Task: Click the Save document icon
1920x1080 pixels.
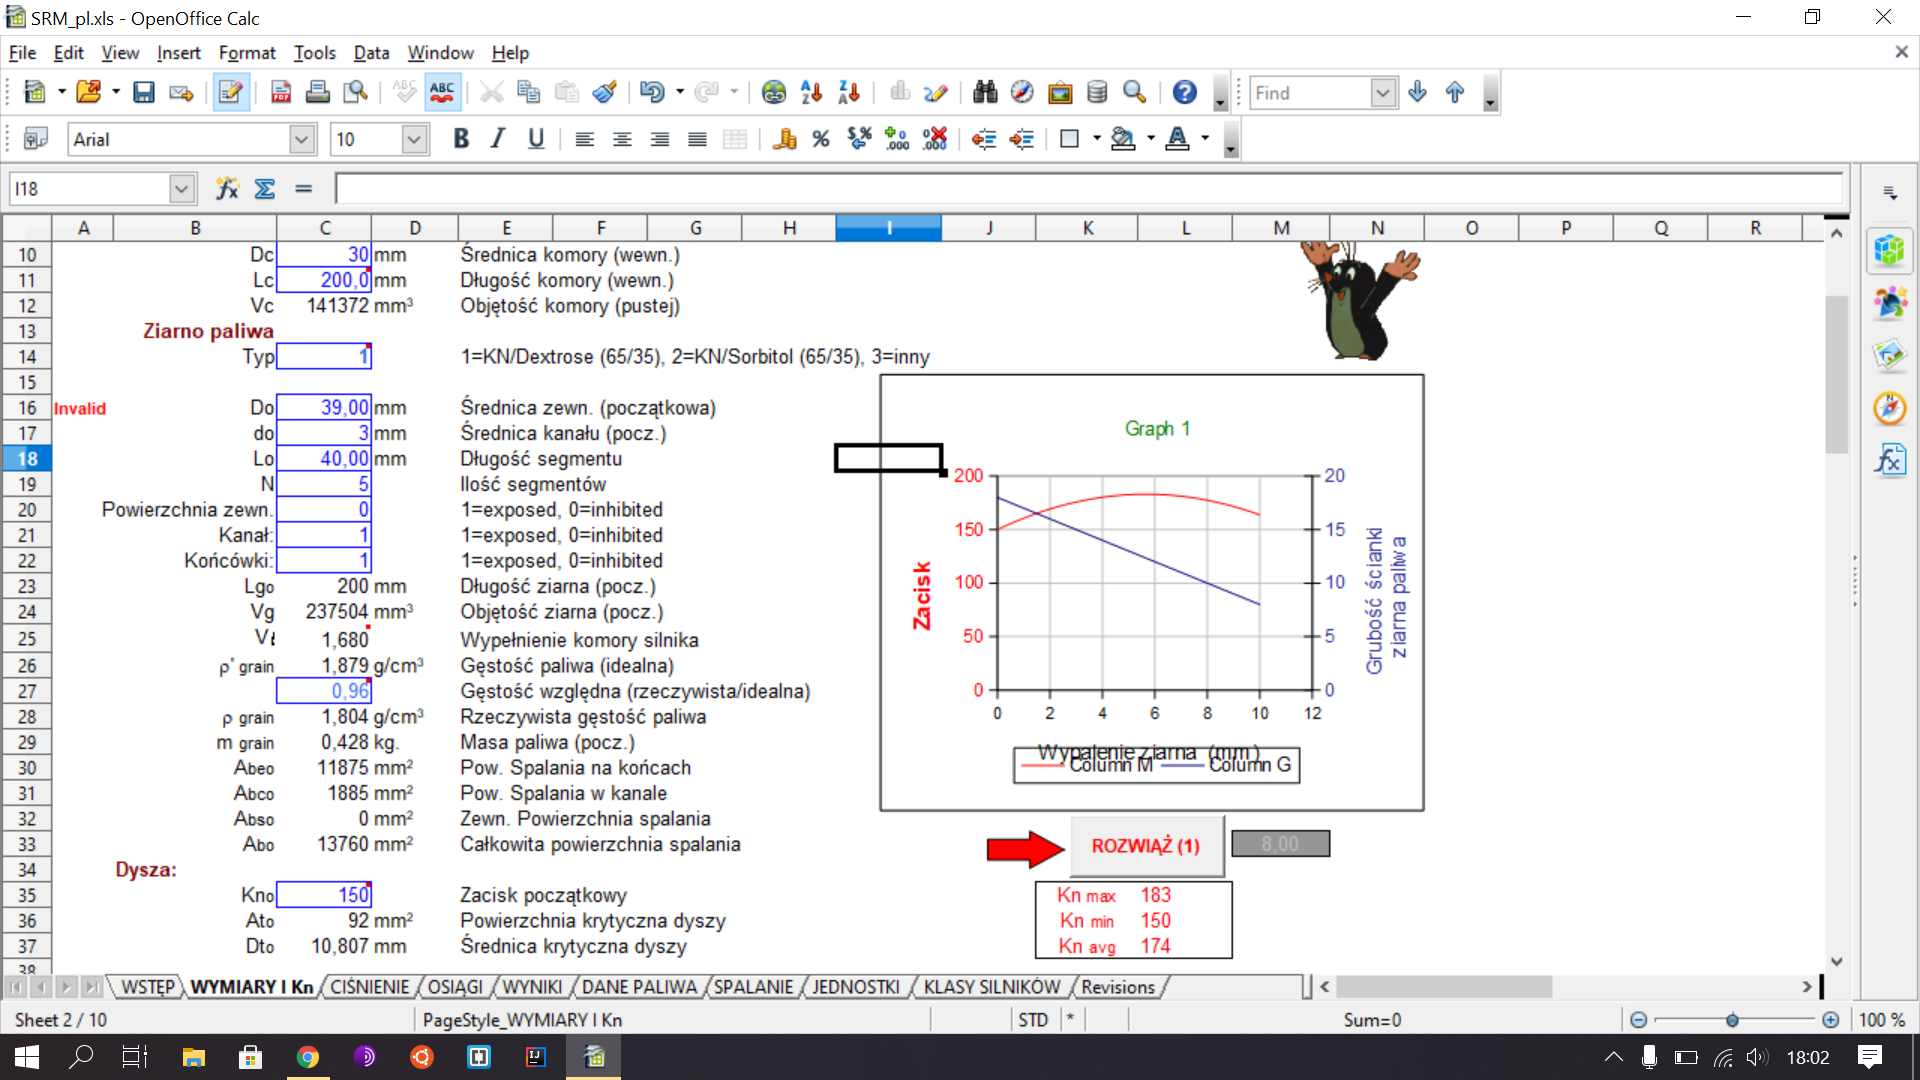Action: (144, 93)
